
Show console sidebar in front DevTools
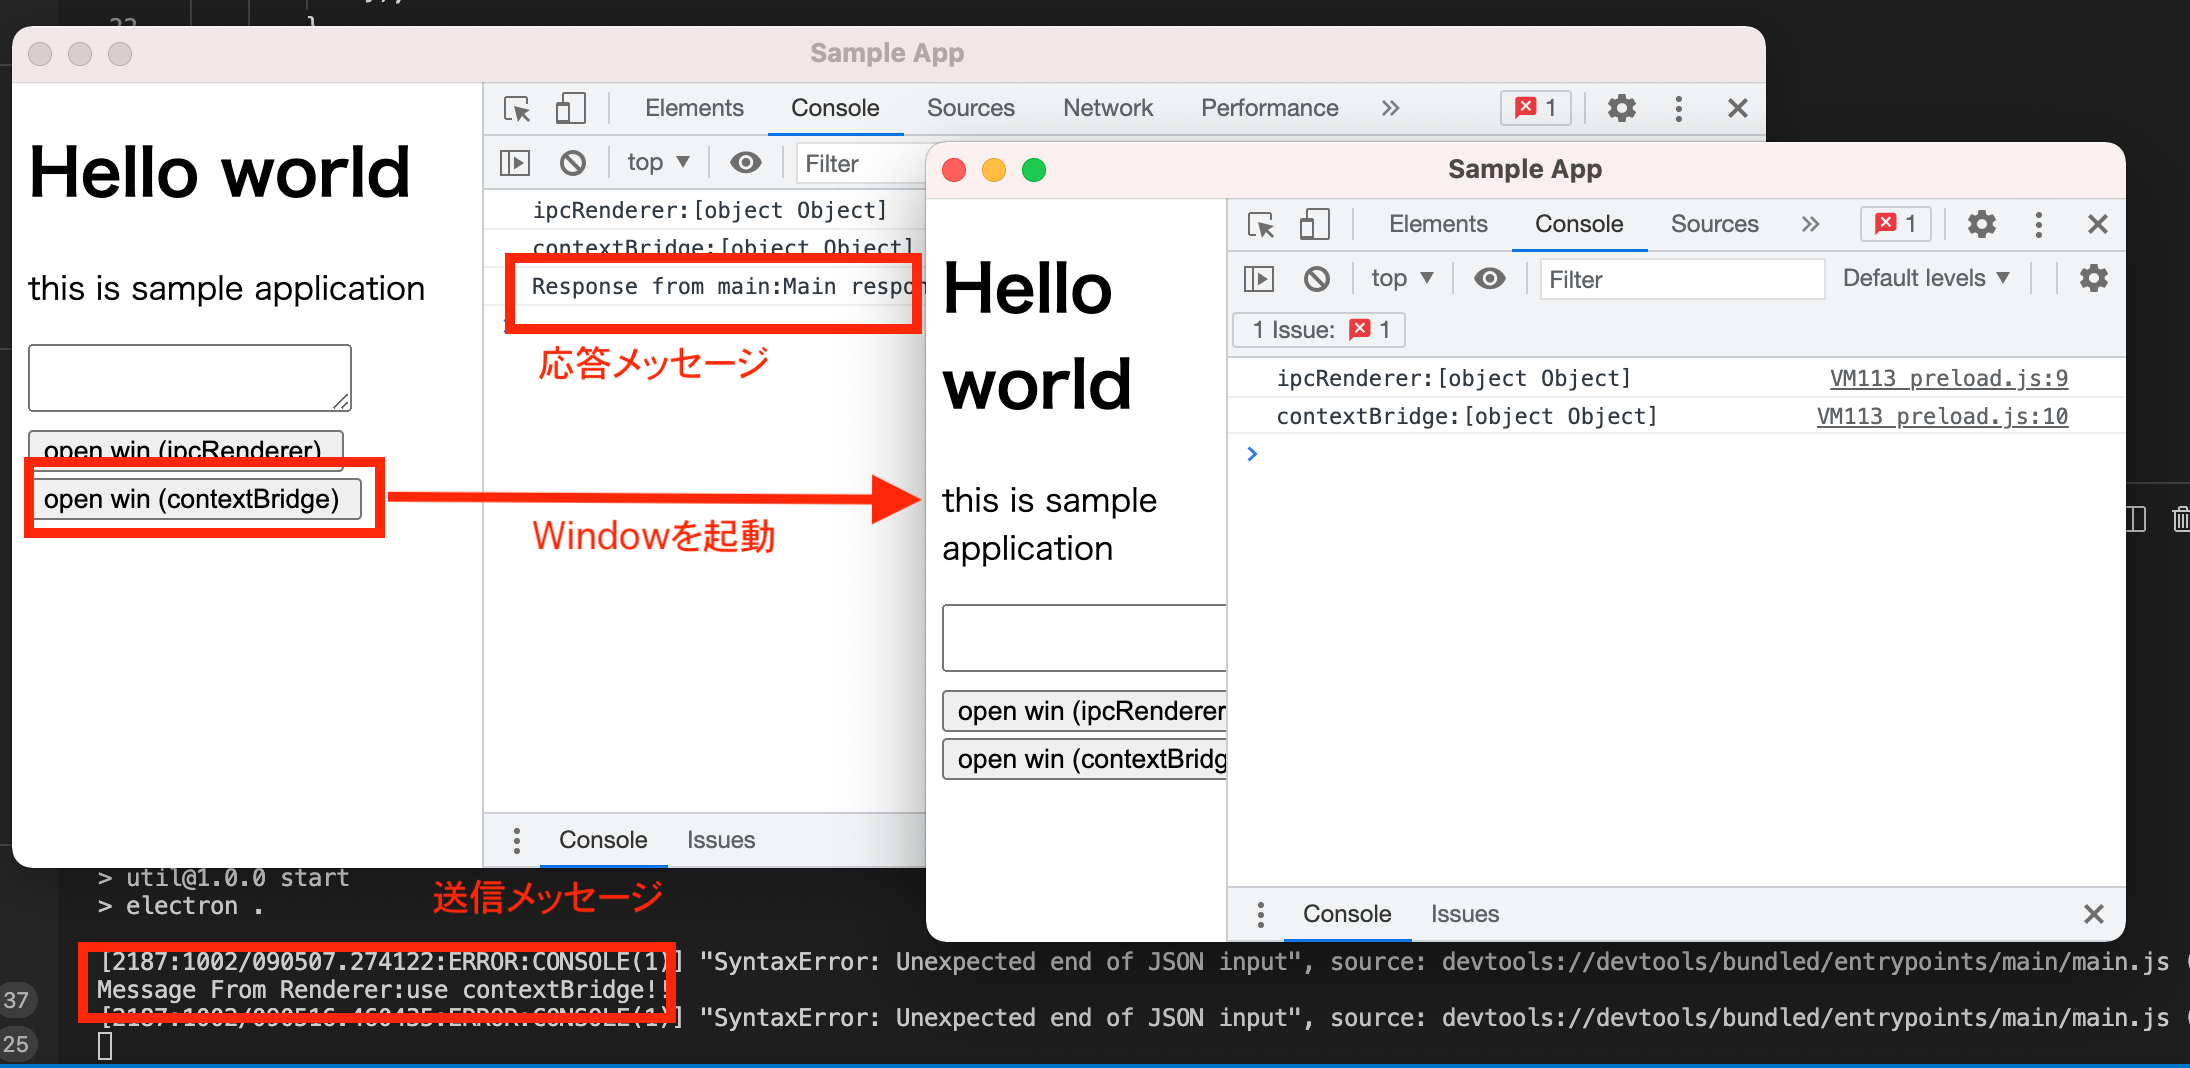(x=1259, y=279)
